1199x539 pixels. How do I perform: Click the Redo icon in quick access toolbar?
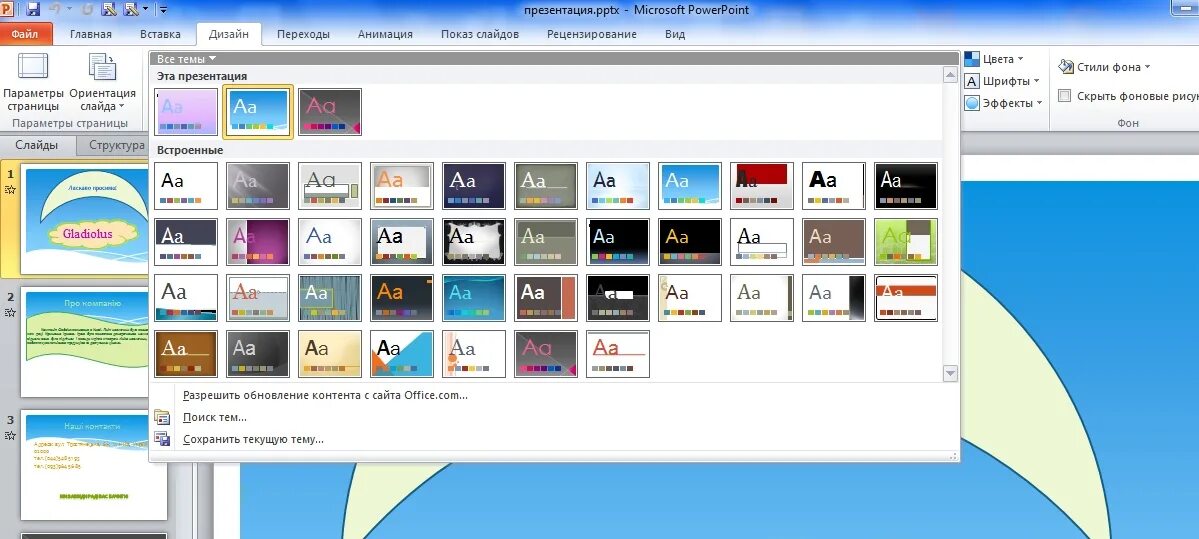[x=87, y=10]
